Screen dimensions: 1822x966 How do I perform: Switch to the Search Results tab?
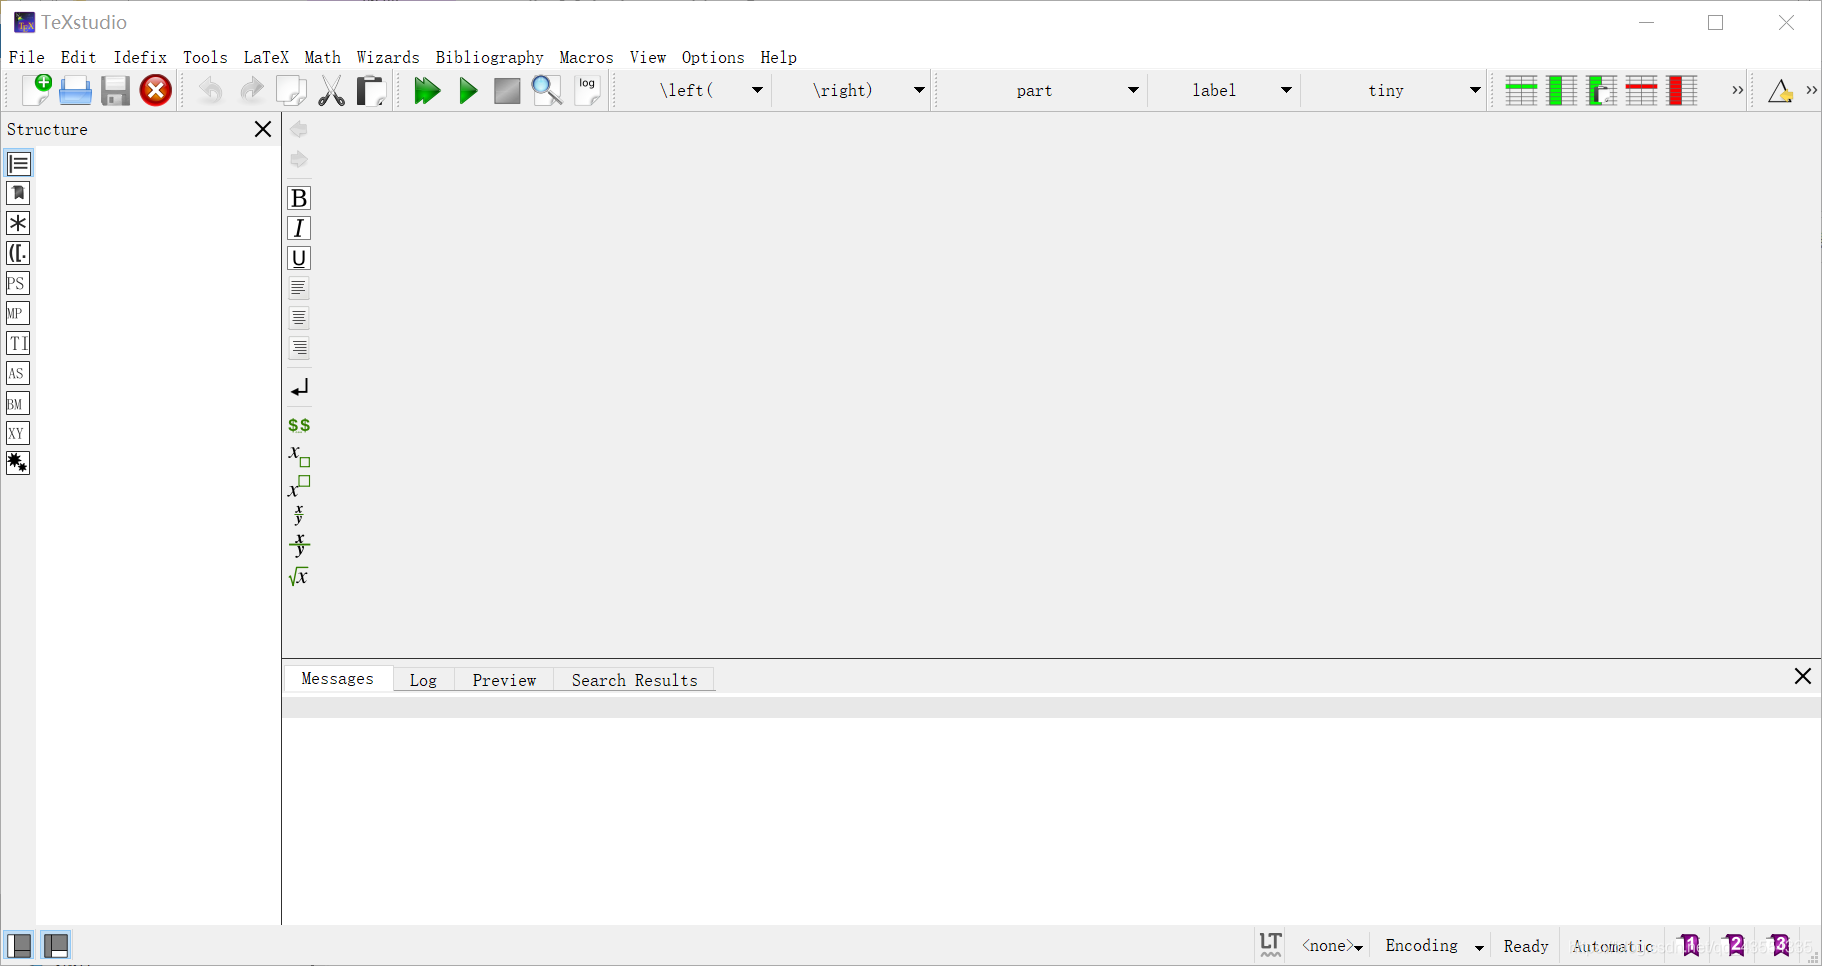635,680
